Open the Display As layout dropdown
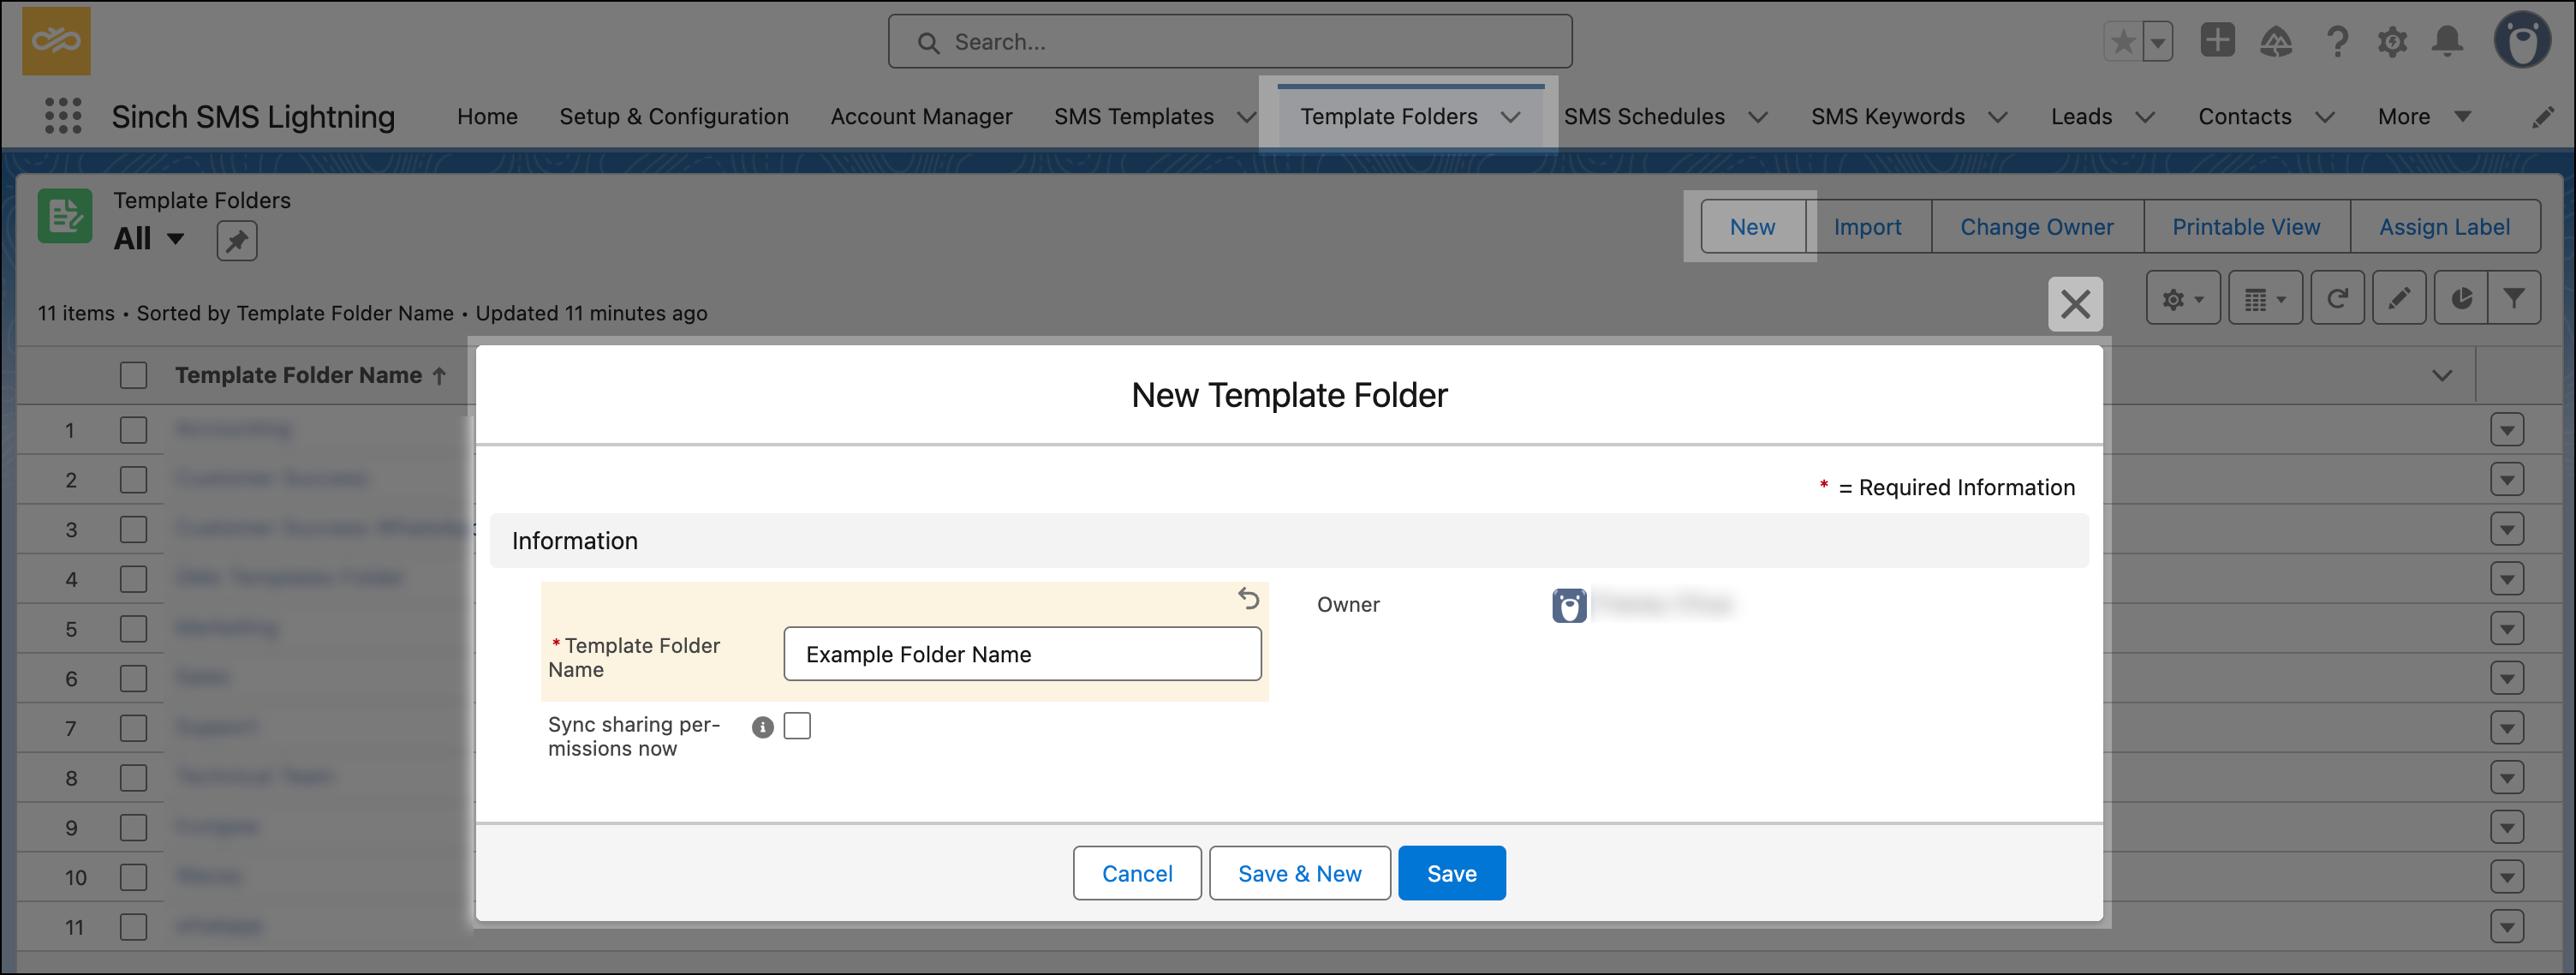Viewport: 2576px width, 975px height. 2265,297
